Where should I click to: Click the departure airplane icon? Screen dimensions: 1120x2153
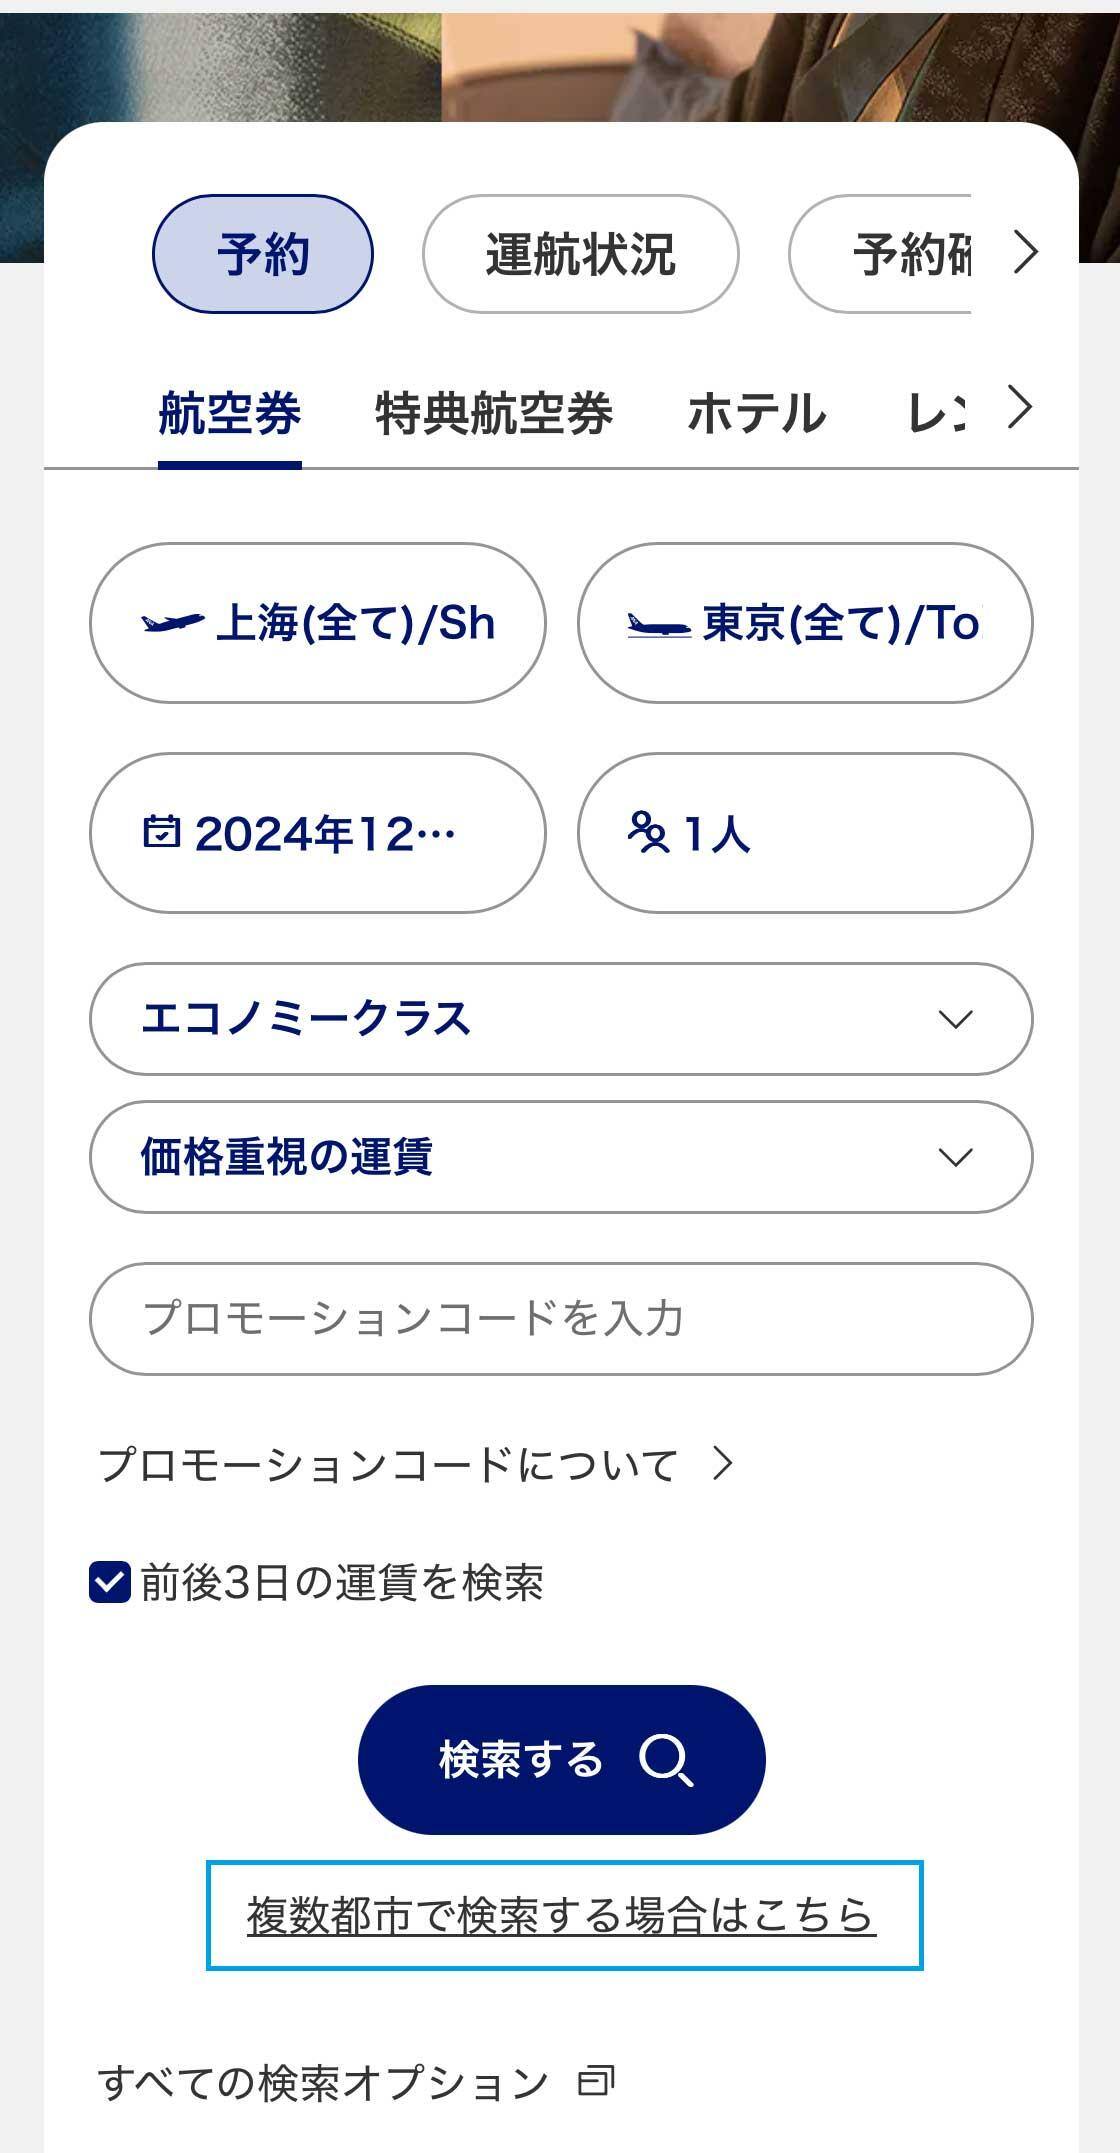(173, 623)
